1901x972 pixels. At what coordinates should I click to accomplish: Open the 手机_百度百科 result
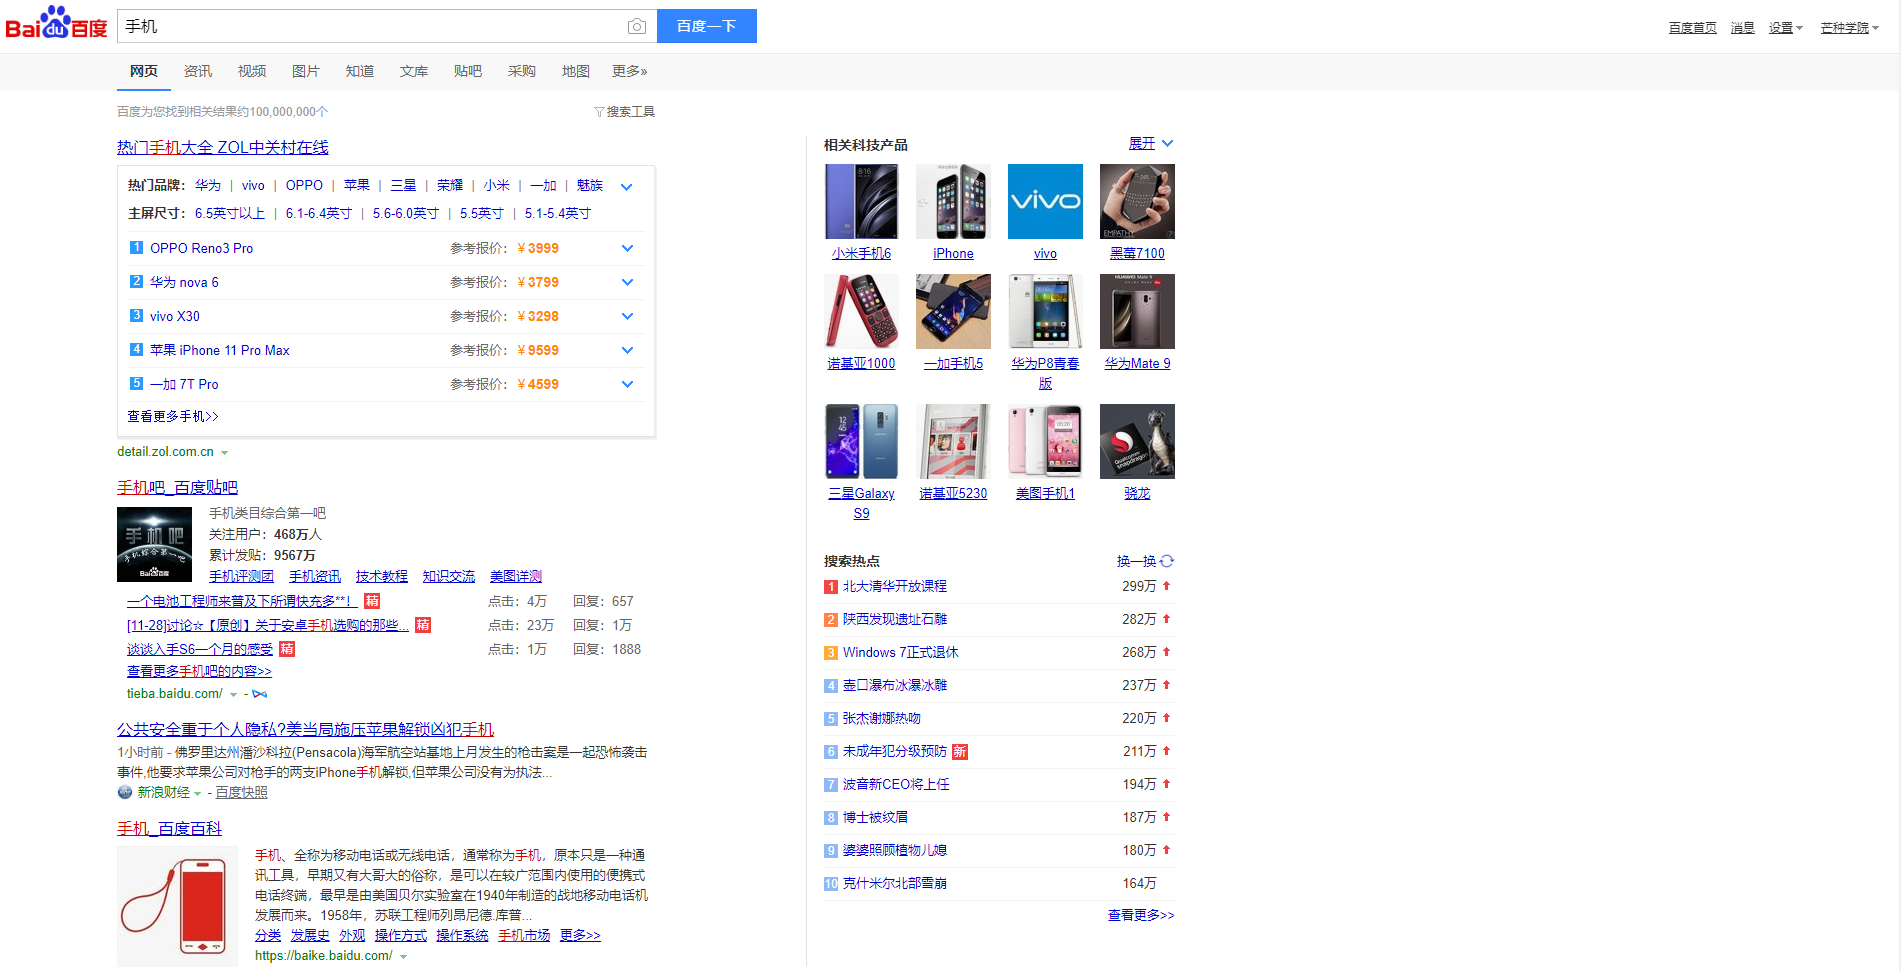pyautogui.click(x=169, y=828)
